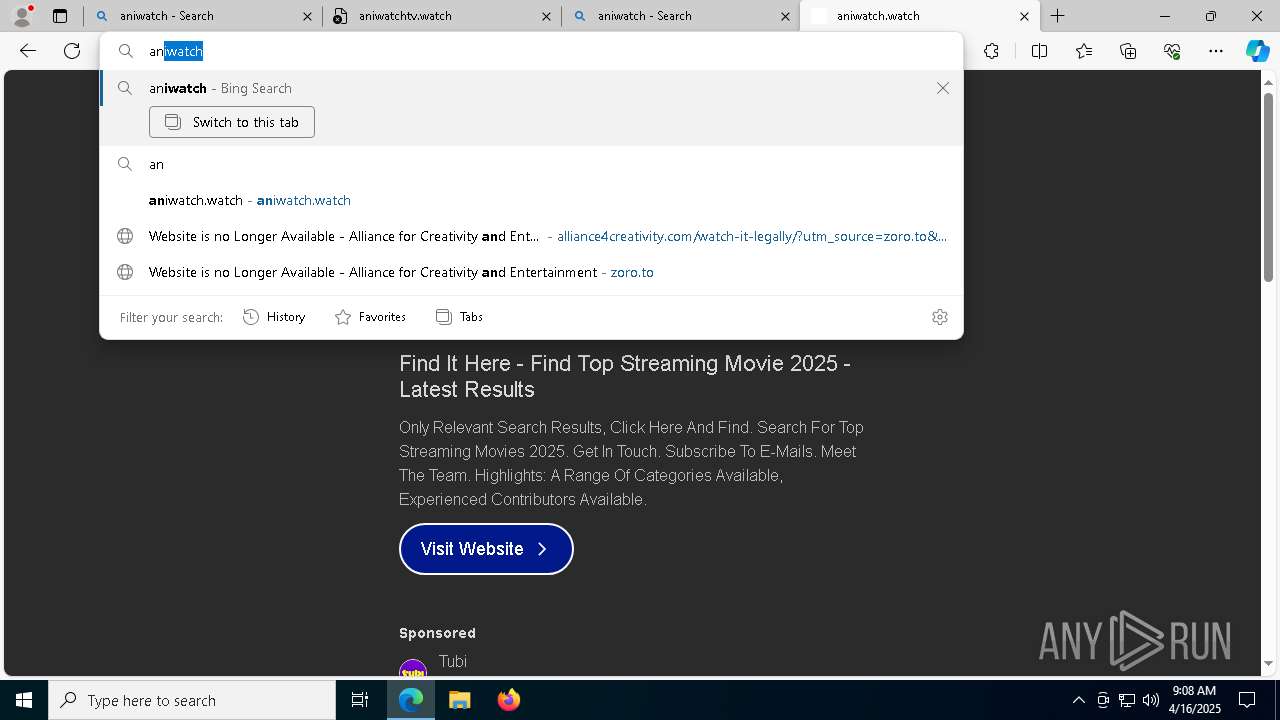Open File Explorer from the taskbar

(x=459, y=700)
